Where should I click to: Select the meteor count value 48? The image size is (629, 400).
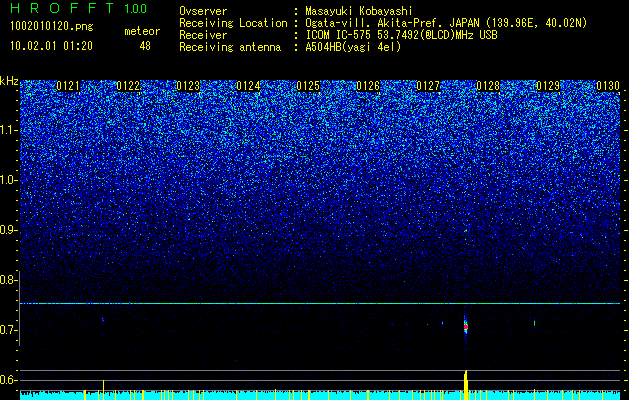click(145, 46)
